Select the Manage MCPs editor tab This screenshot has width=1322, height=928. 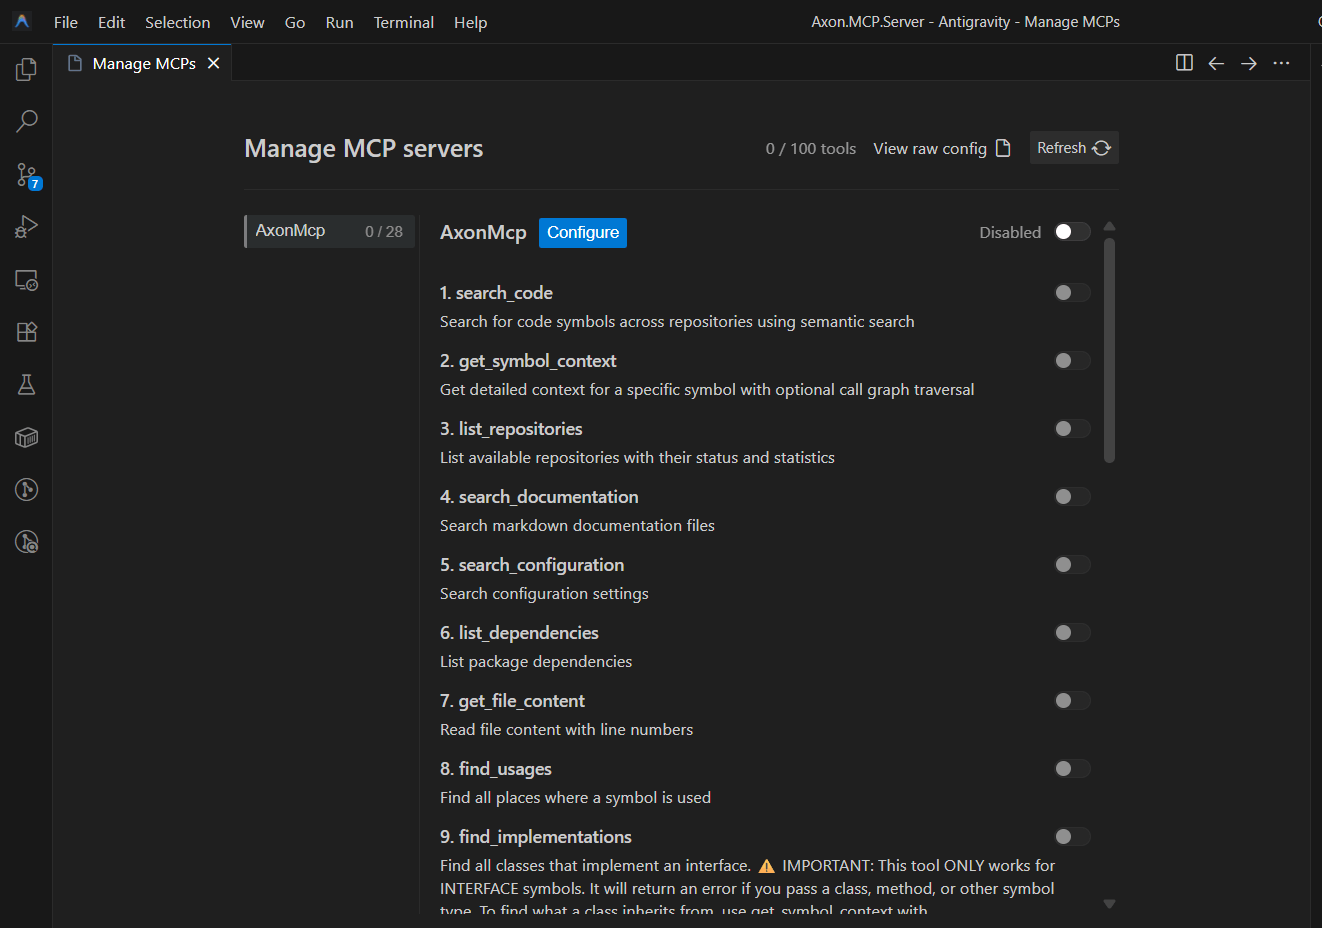click(143, 63)
